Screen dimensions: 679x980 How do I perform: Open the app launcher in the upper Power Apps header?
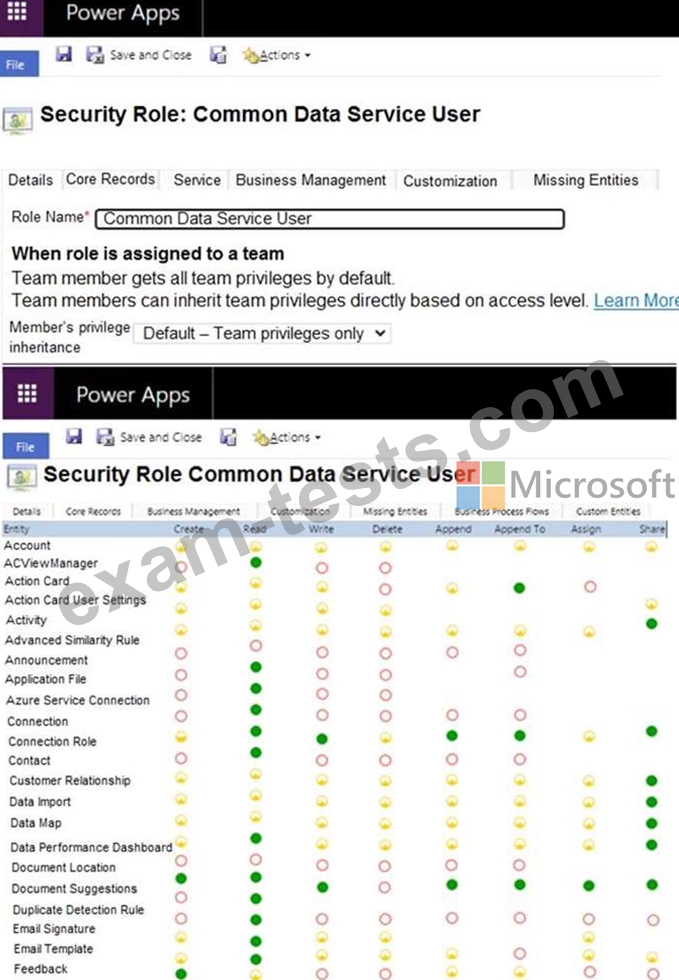(x=20, y=13)
